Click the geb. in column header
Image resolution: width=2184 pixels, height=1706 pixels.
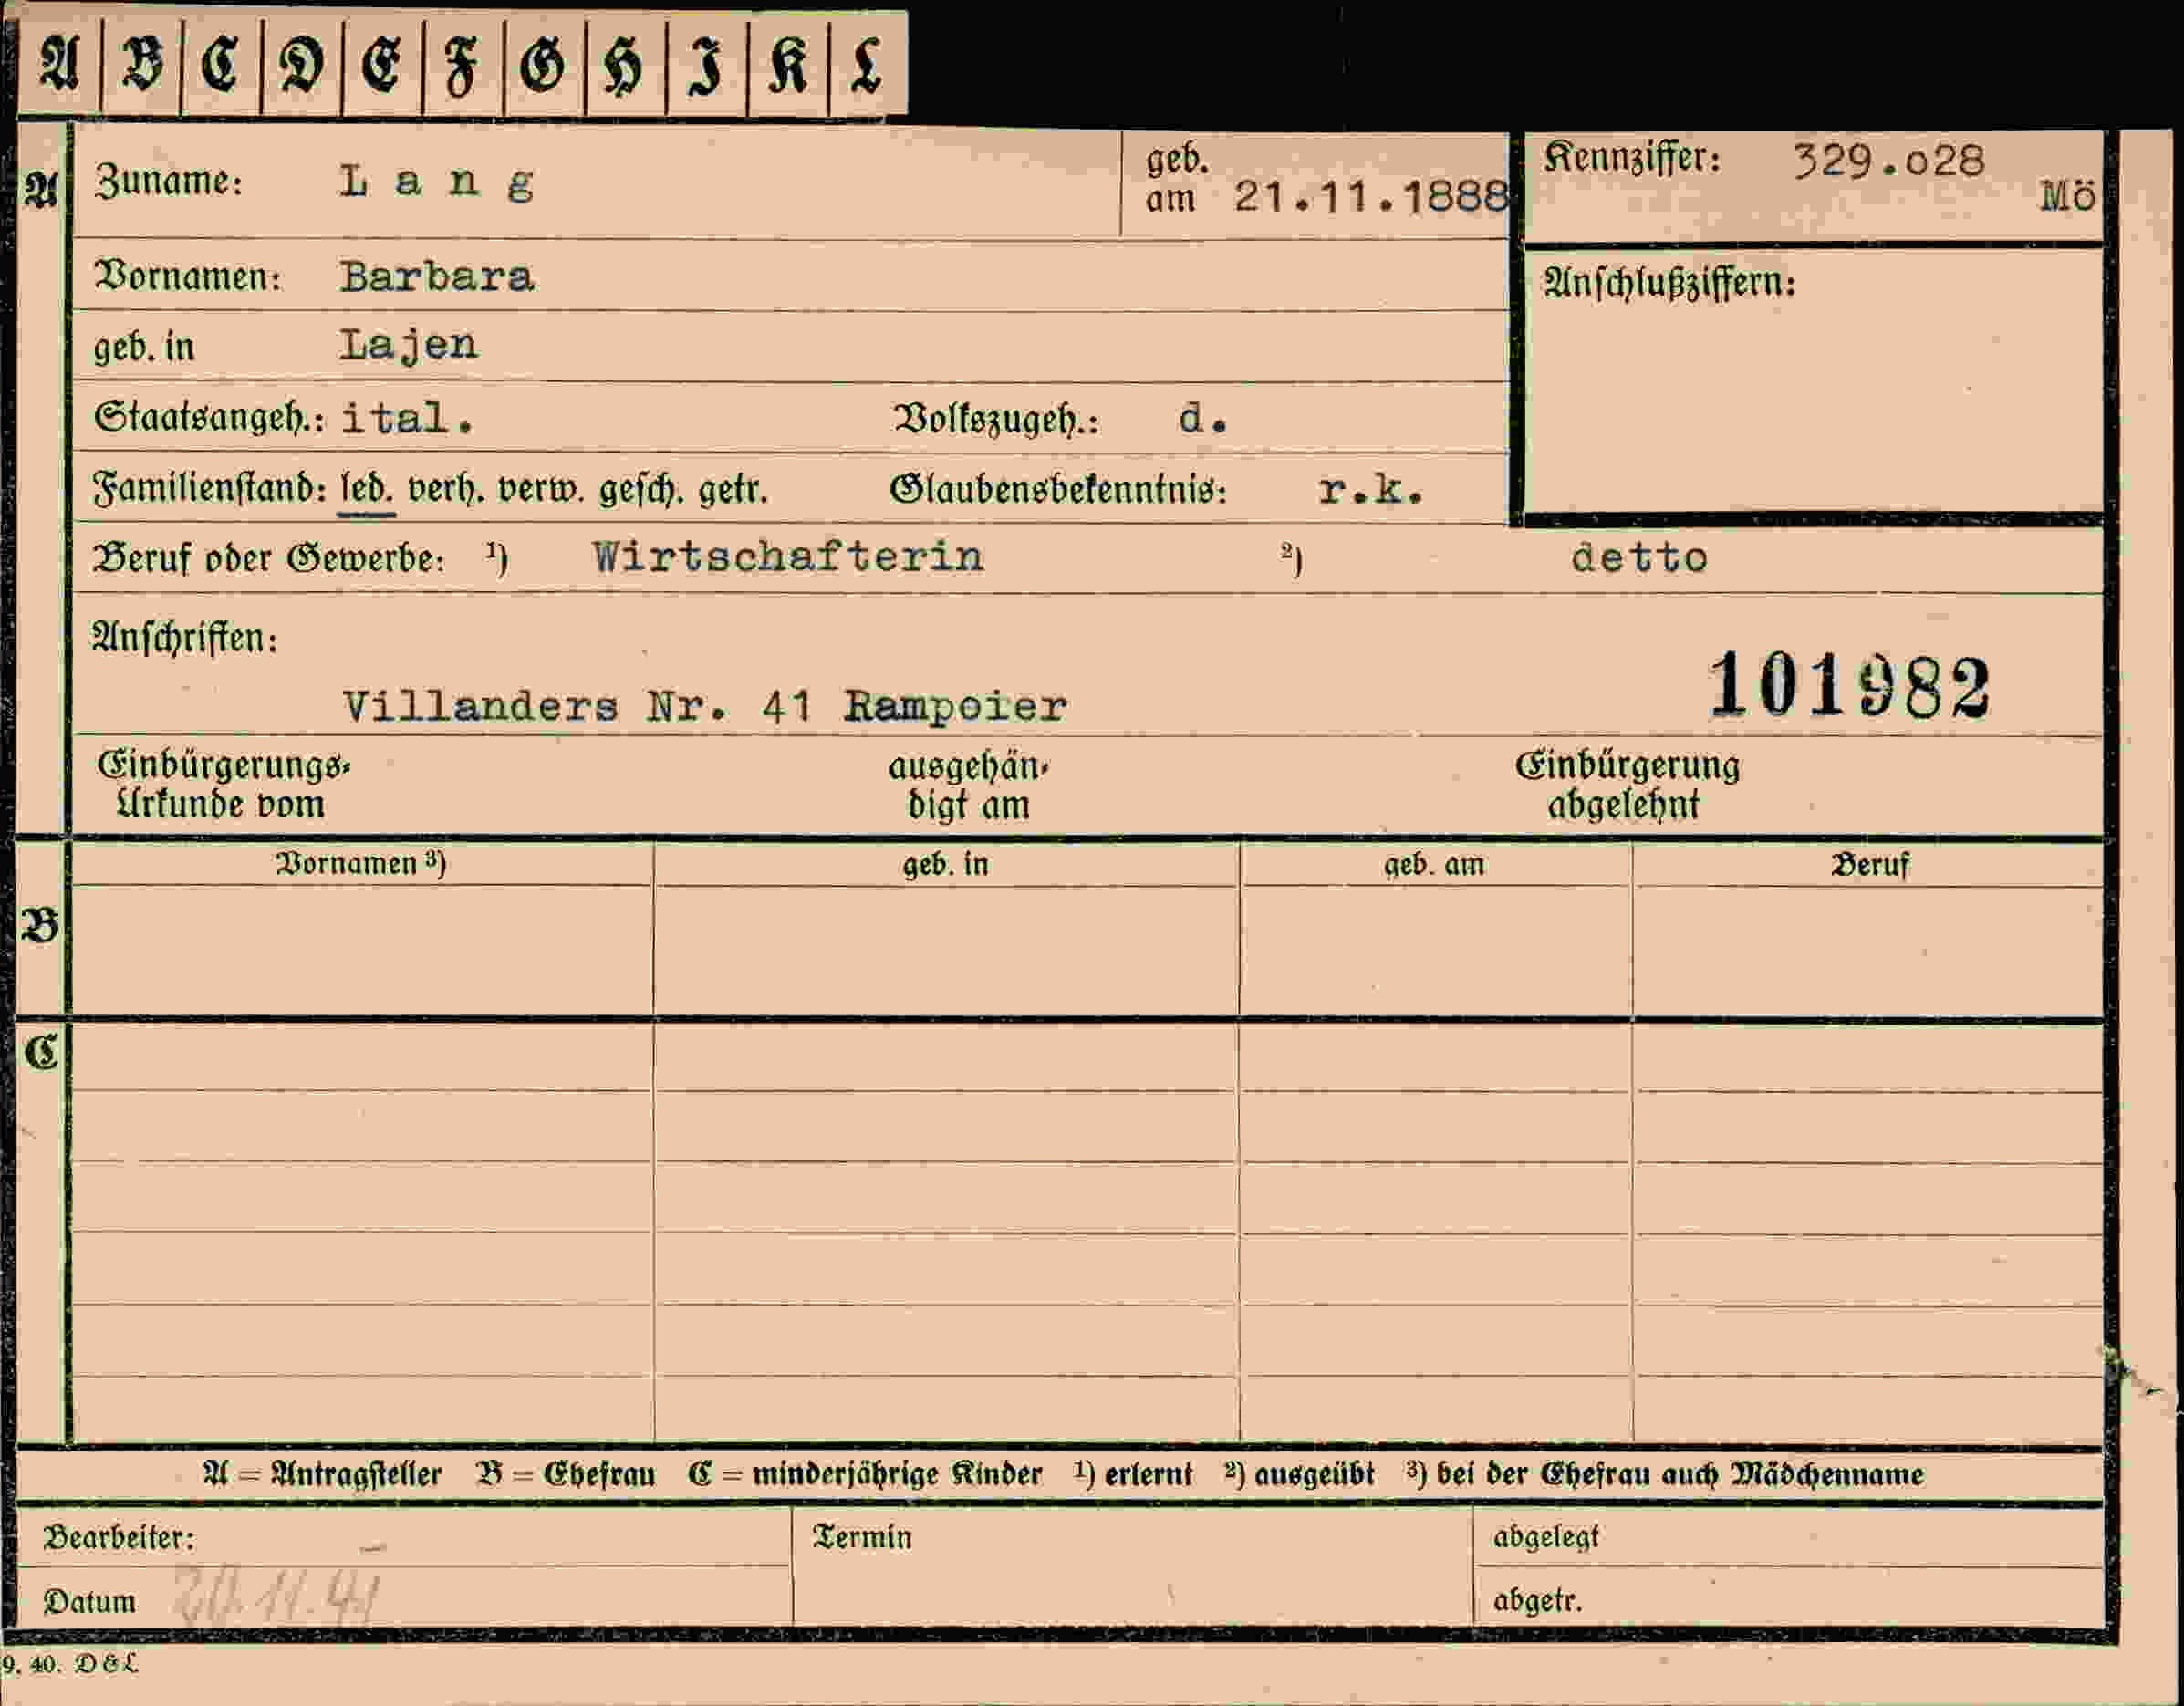pyautogui.click(x=945, y=864)
